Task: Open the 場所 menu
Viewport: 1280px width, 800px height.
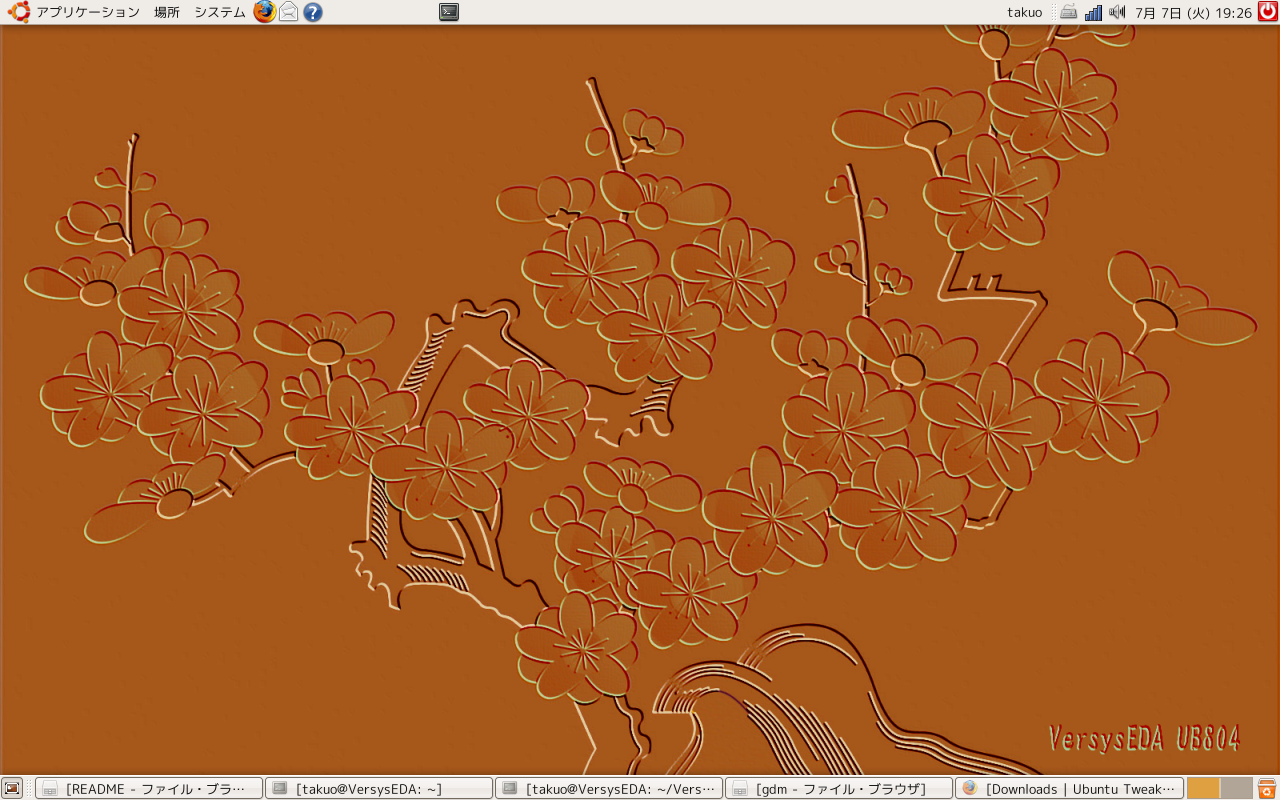Action: coord(167,12)
